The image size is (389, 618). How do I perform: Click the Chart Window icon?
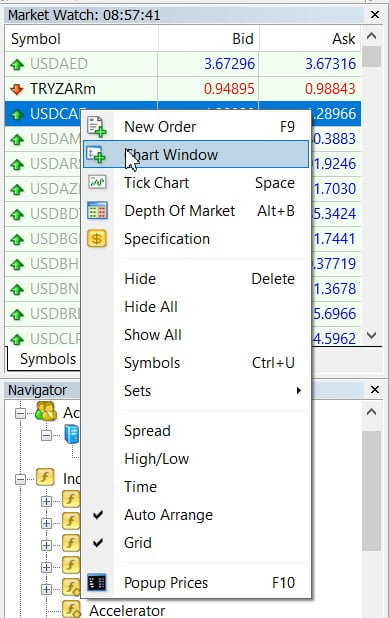pos(97,154)
